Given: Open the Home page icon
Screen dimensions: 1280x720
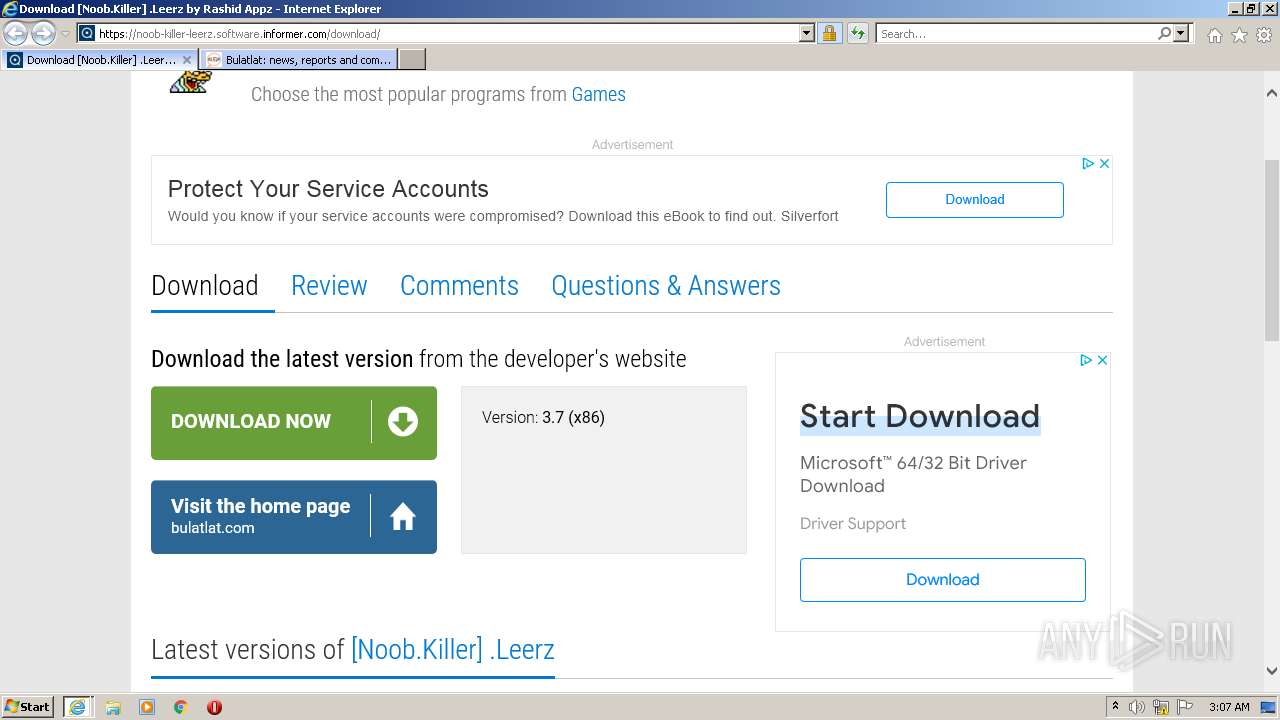Looking at the screenshot, I should (1214, 35).
